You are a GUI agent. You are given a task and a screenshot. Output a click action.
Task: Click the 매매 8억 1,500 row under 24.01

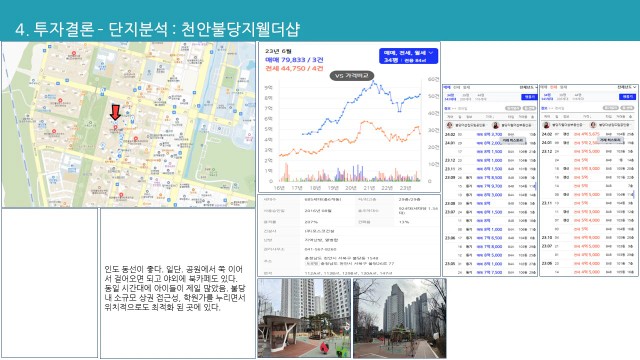489,151
